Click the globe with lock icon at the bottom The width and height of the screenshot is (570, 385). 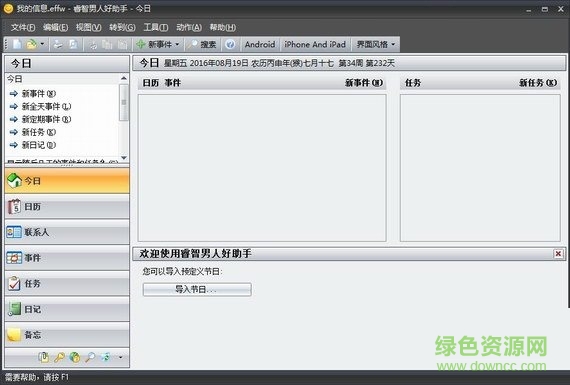75,357
